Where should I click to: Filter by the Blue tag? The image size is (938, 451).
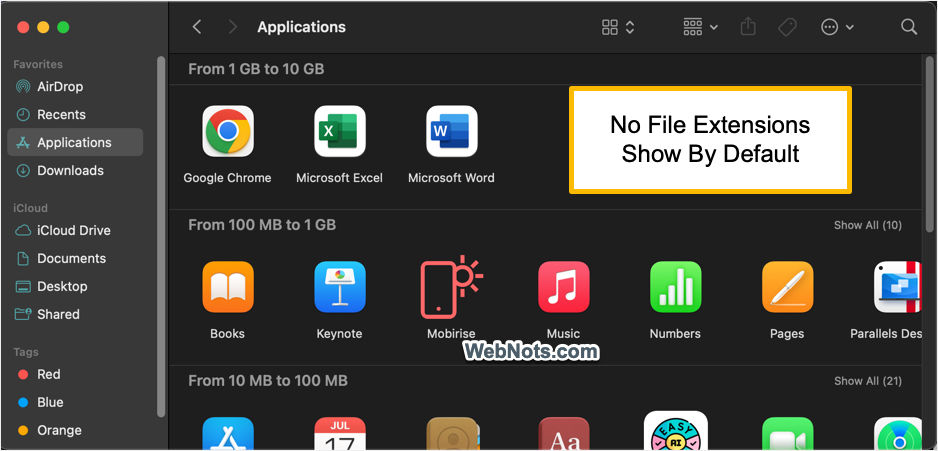click(75, 403)
